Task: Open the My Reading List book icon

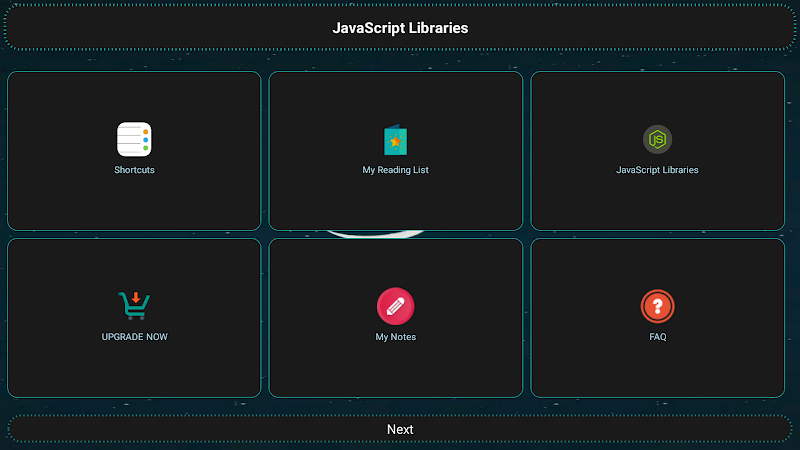Action: [x=395, y=140]
